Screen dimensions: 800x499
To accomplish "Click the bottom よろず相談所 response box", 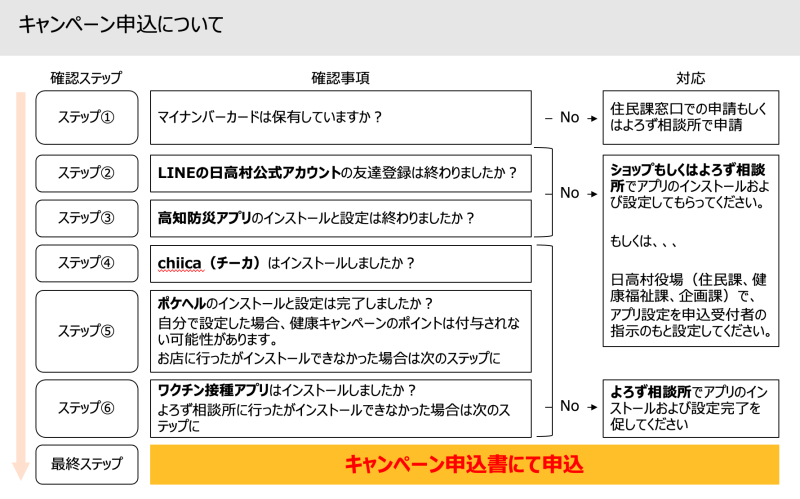I will click(692, 406).
